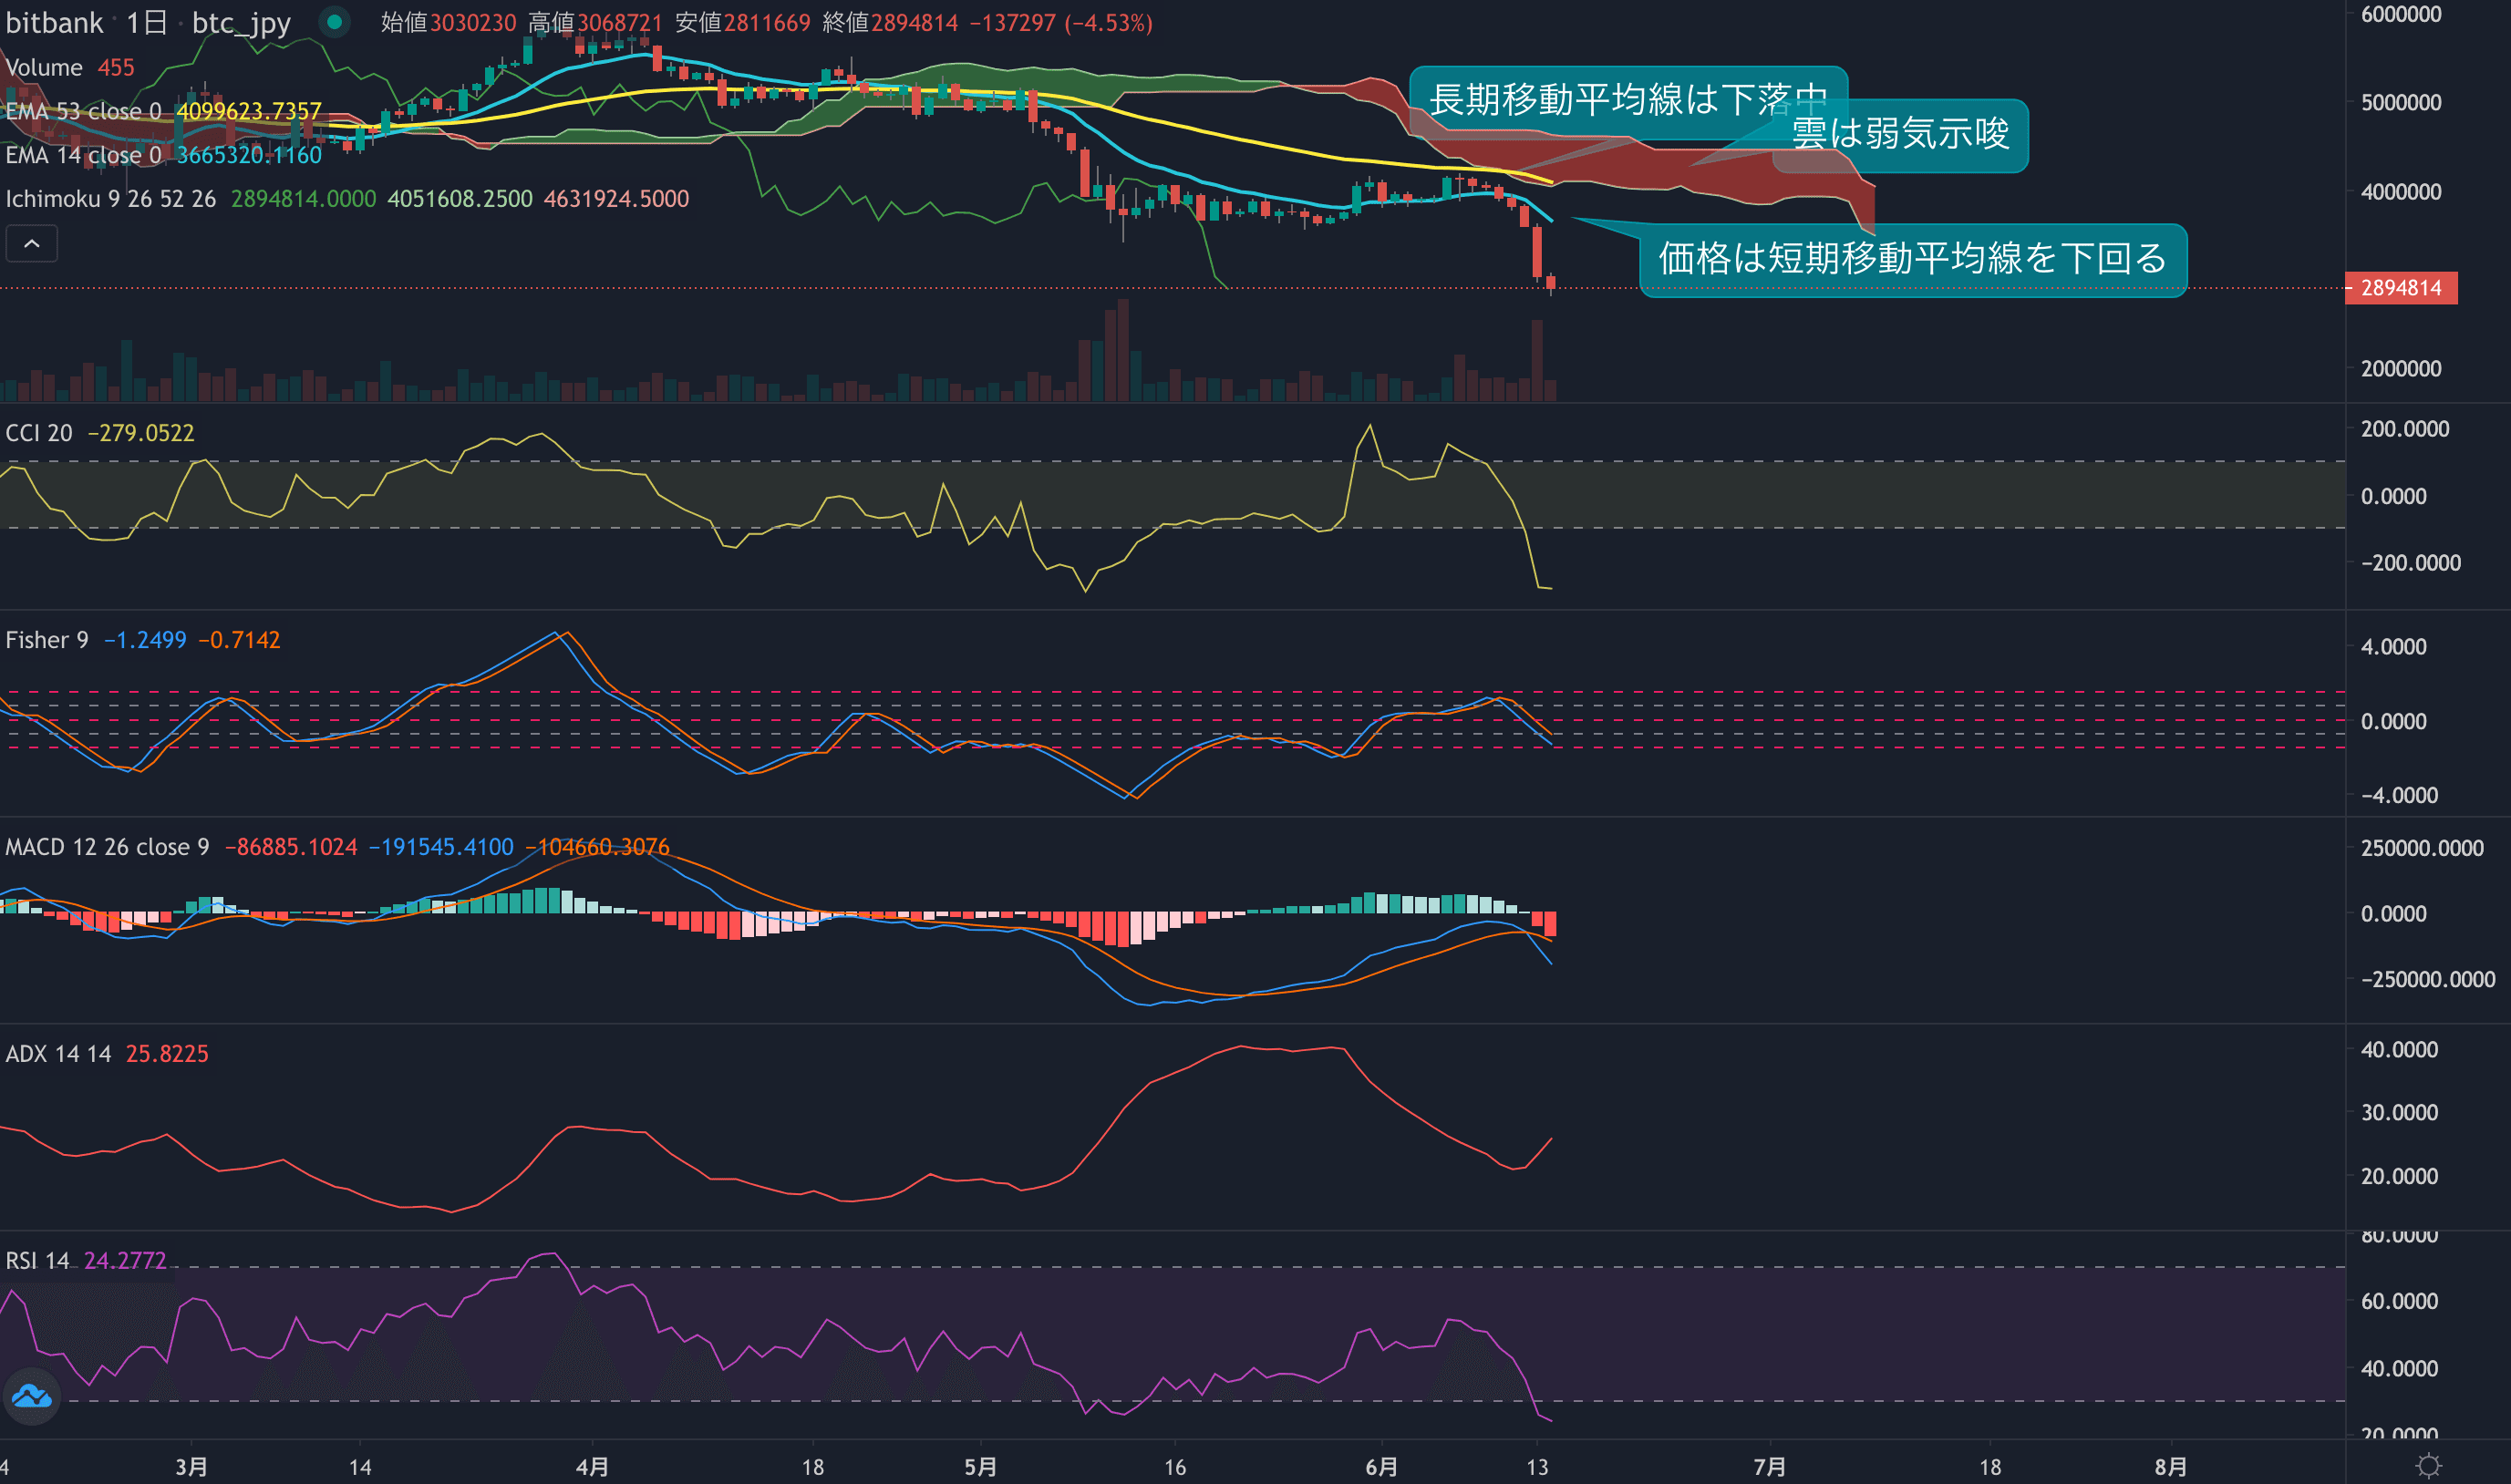Click the 7月 label on time axis
2511x1484 pixels.
point(1768,1466)
